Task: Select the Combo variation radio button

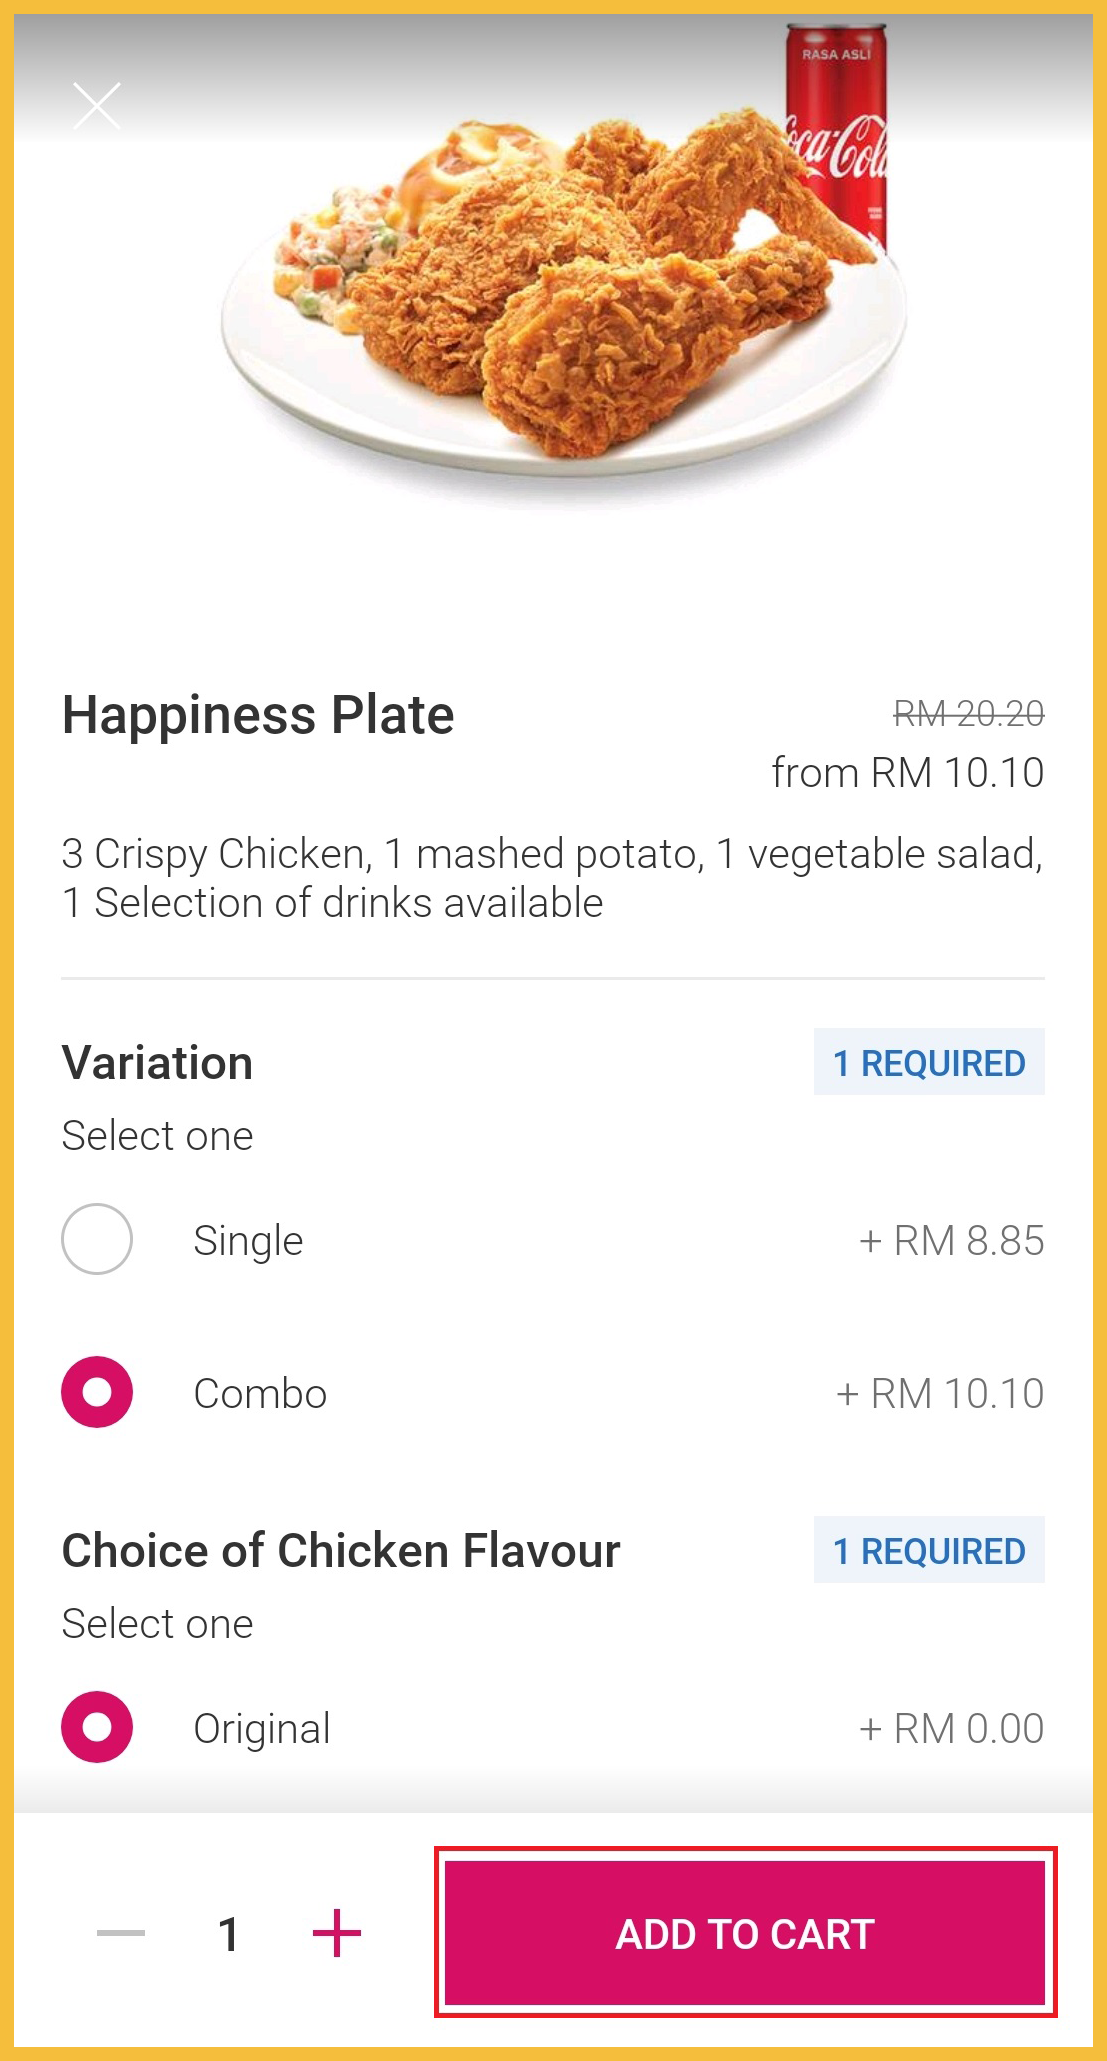Action: (97, 1392)
